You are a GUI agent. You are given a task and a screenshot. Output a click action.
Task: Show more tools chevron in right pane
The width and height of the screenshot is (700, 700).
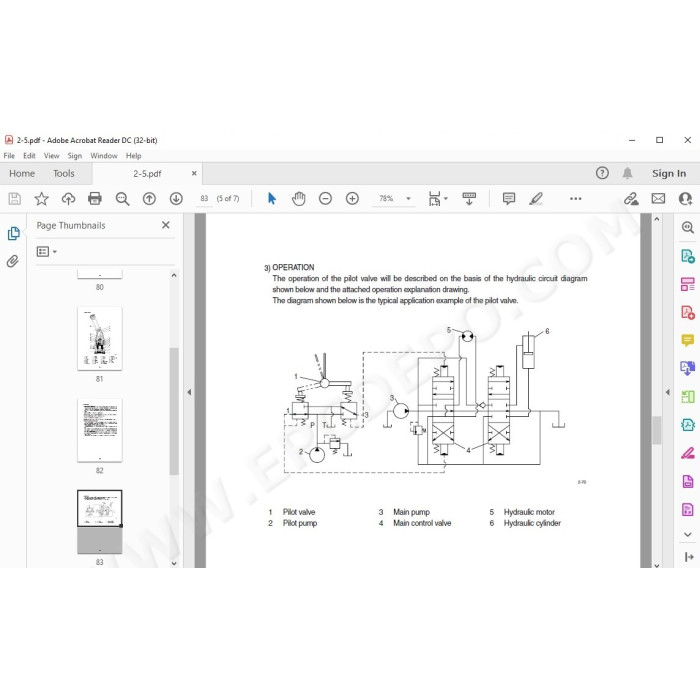(x=688, y=534)
